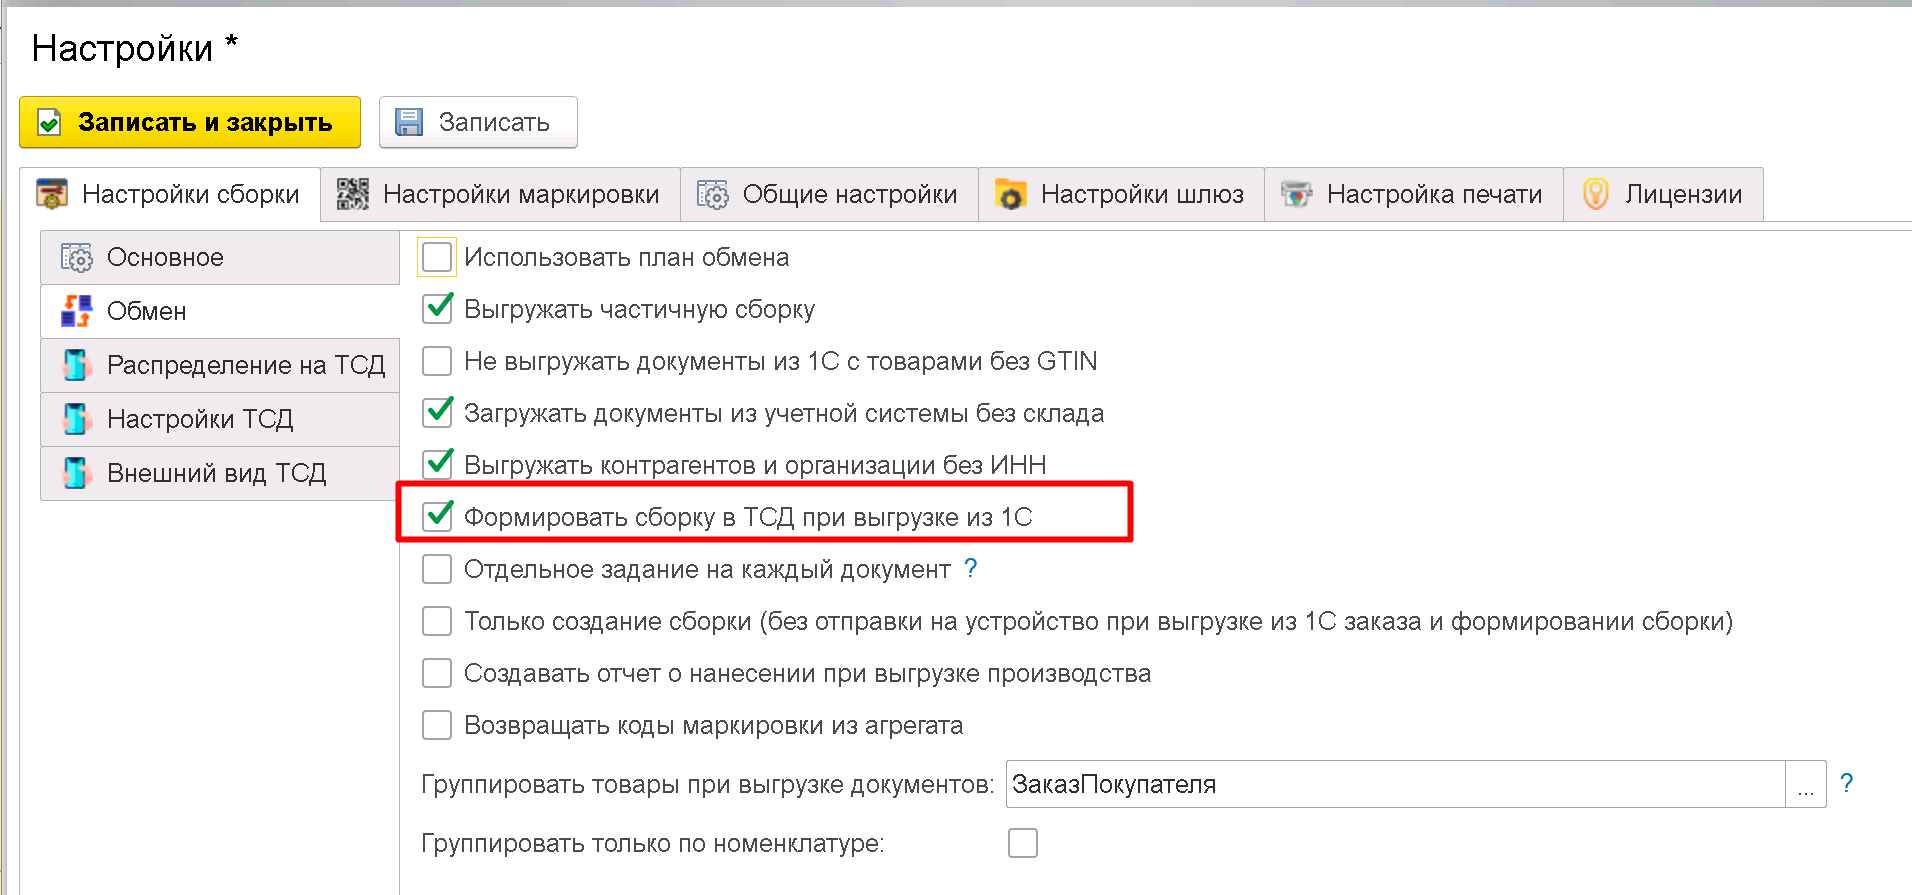Image resolution: width=1912 pixels, height=895 pixels.
Task: Tick Возвращать коды маркировки из агрегата
Action: click(x=437, y=725)
